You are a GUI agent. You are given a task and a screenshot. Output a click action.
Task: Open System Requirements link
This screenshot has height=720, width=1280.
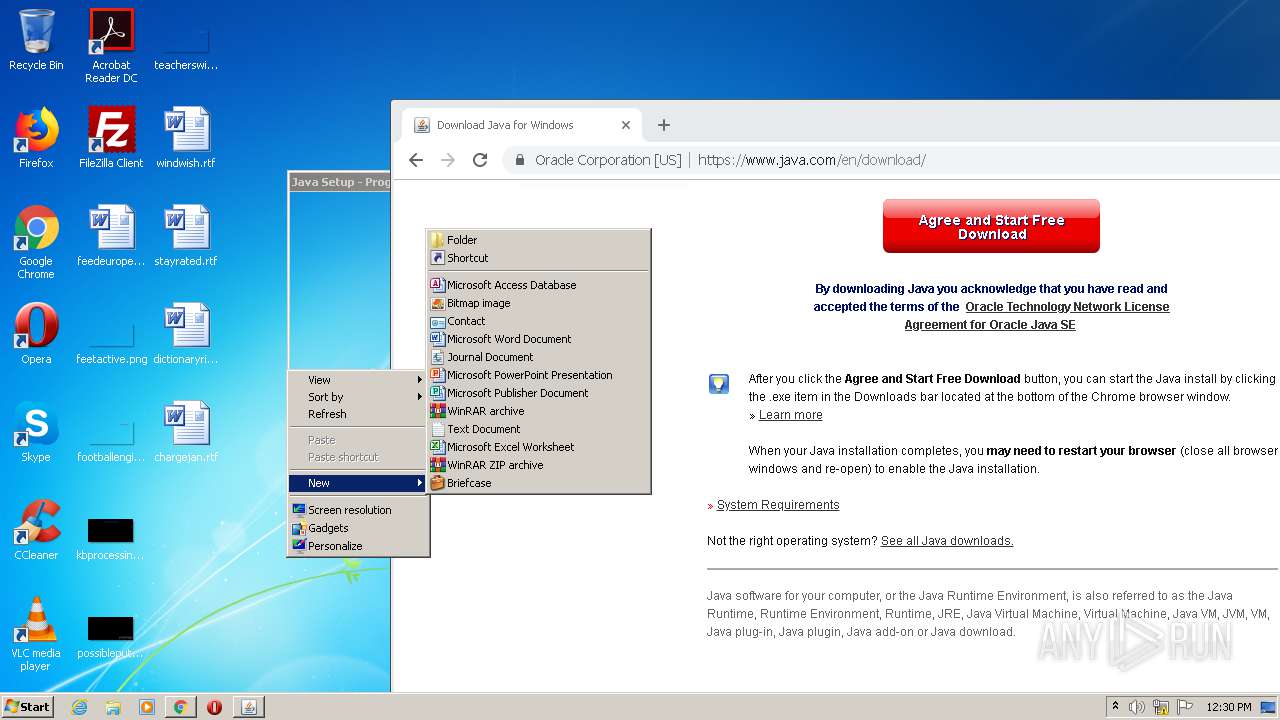pyautogui.click(x=778, y=505)
